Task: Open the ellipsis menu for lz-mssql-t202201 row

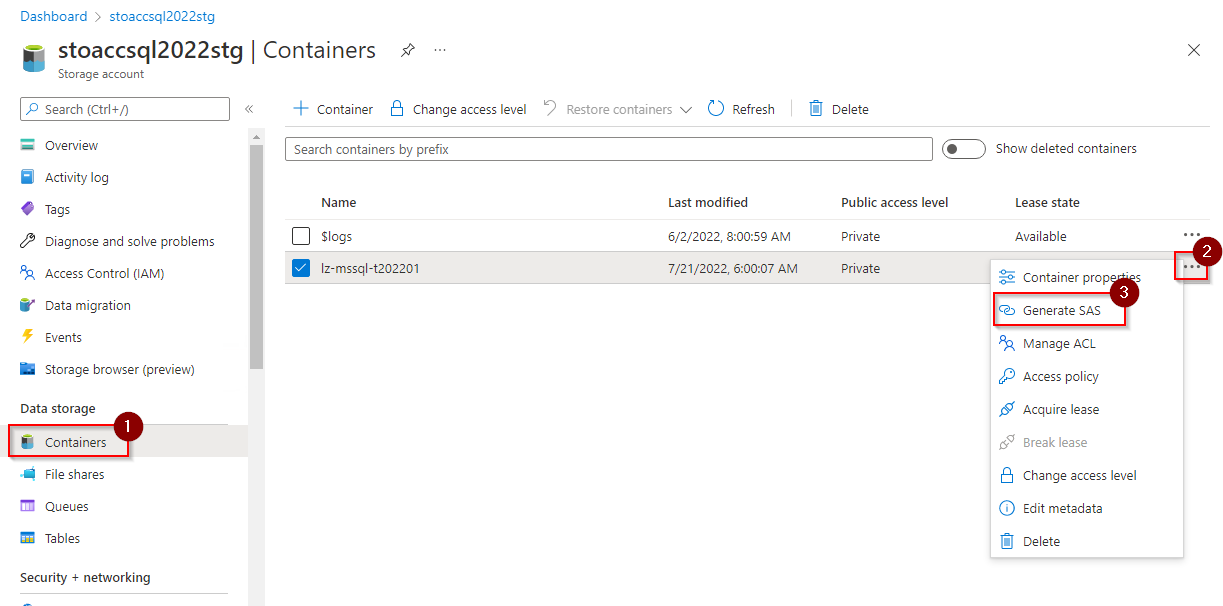Action: [1191, 266]
